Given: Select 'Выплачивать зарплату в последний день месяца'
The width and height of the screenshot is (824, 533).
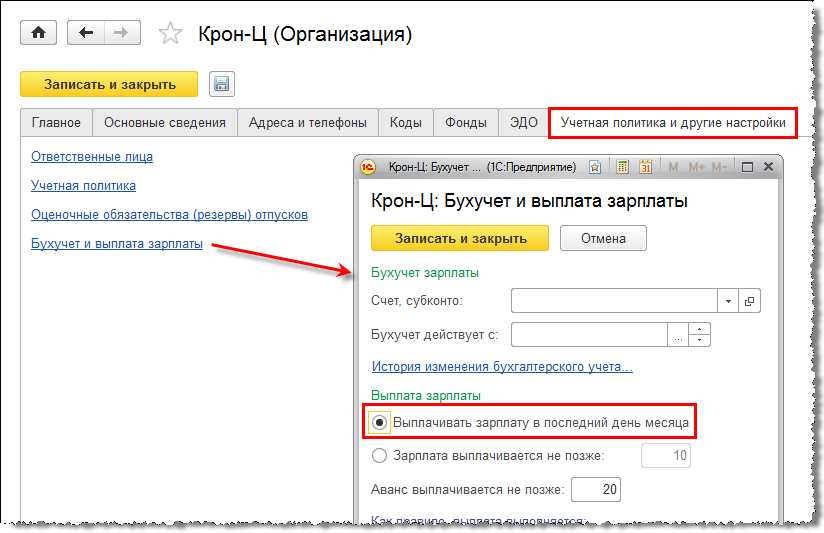Looking at the screenshot, I should click(379, 423).
